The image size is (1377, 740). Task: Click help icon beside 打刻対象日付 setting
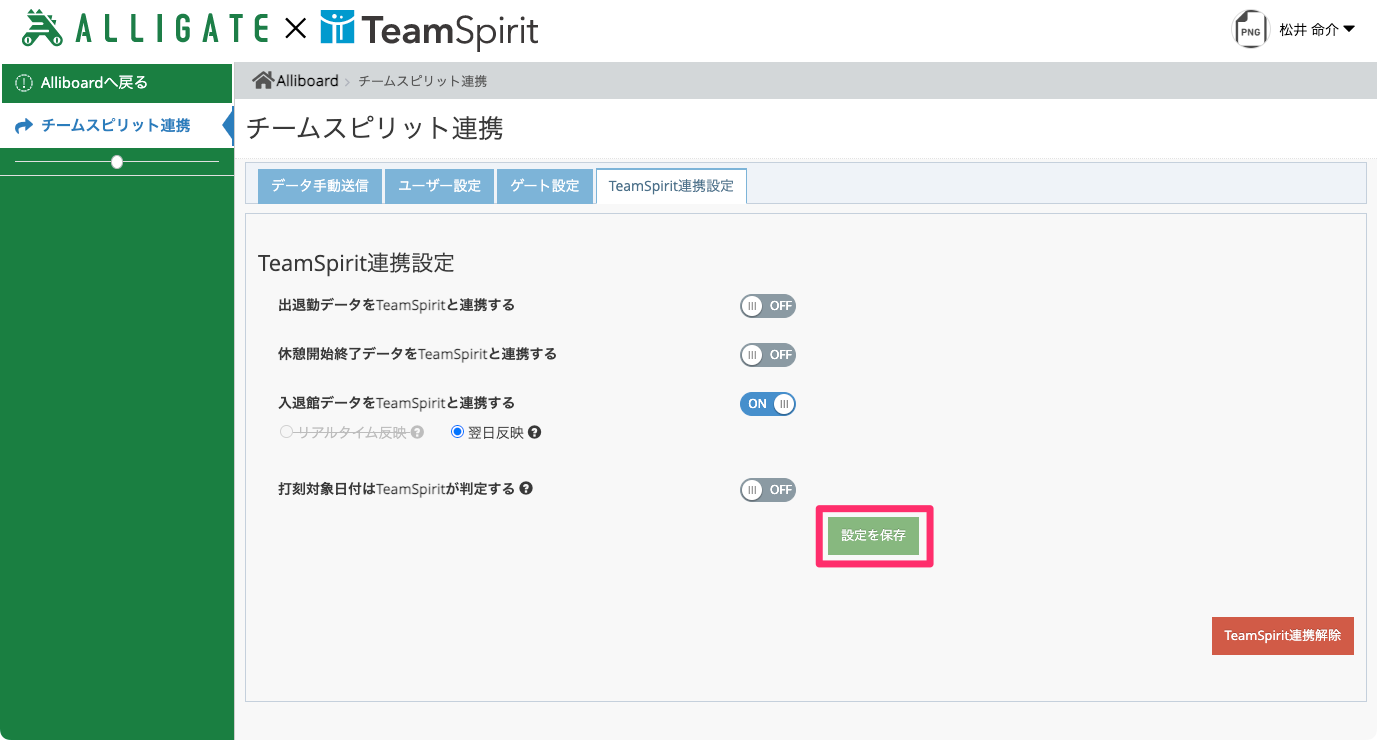526,489
